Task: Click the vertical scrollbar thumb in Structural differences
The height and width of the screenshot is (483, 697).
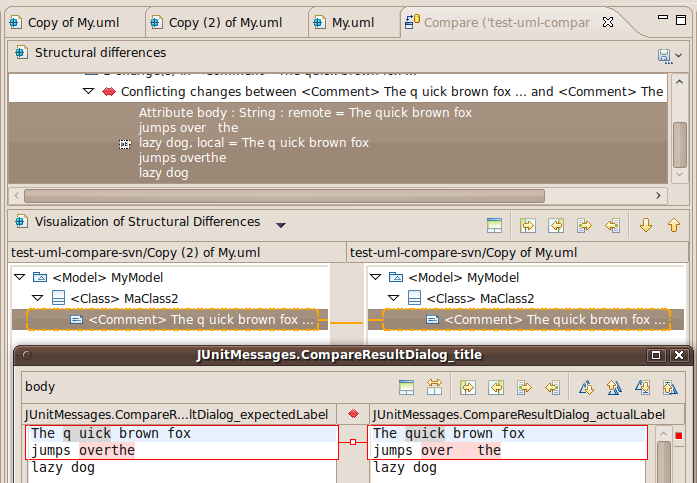Action: coord(680,145)
